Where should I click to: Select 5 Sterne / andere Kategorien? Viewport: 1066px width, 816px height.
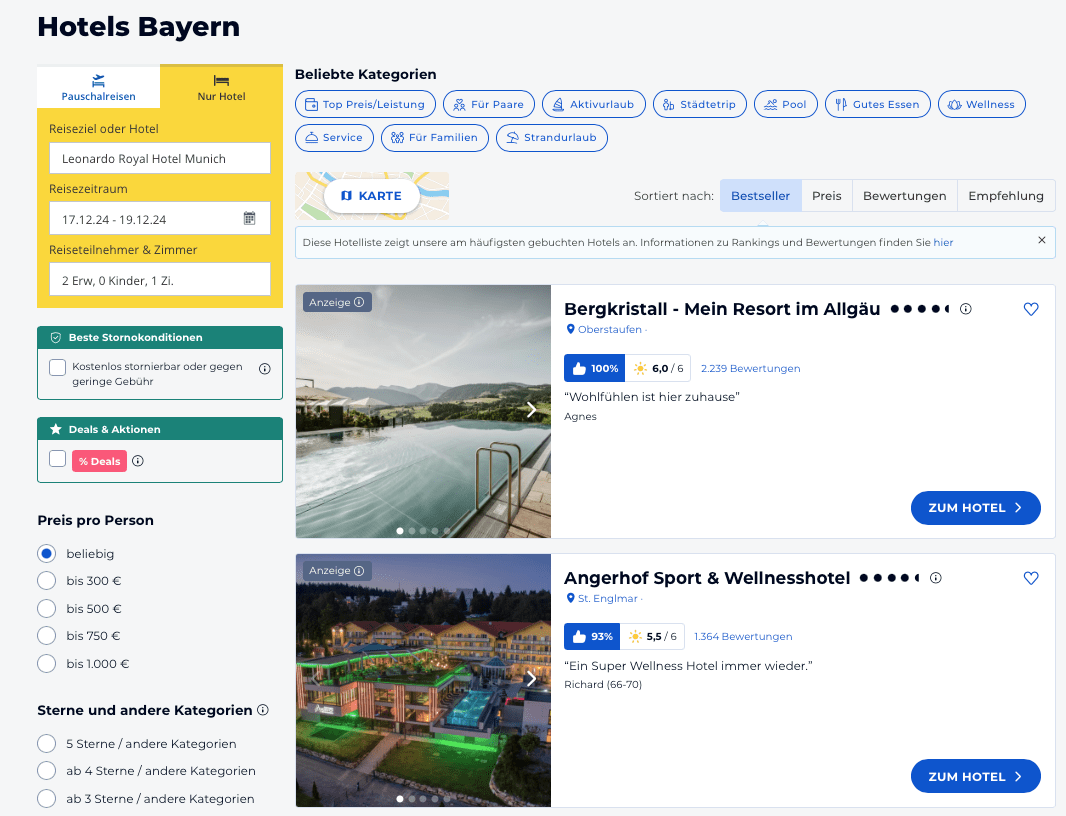pos(46,744)
